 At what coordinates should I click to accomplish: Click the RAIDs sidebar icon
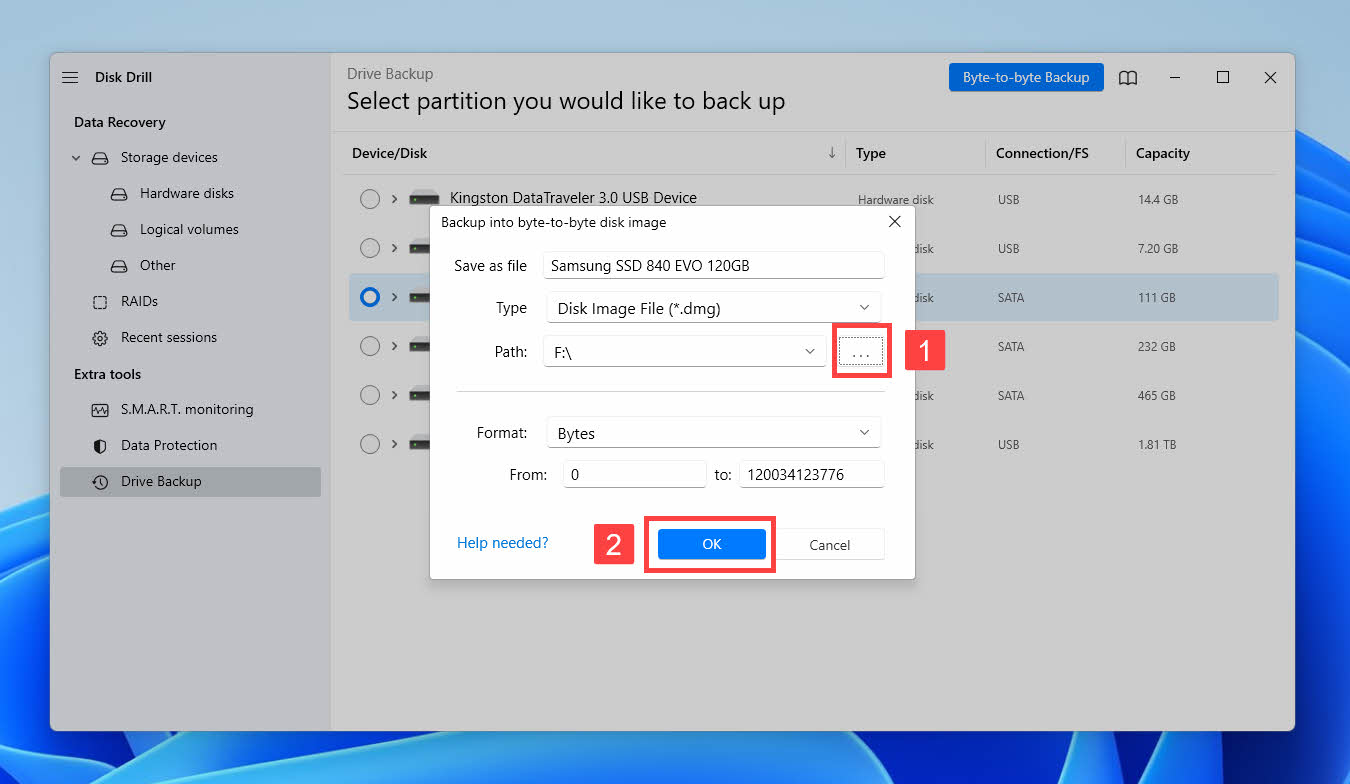[100, 302]
